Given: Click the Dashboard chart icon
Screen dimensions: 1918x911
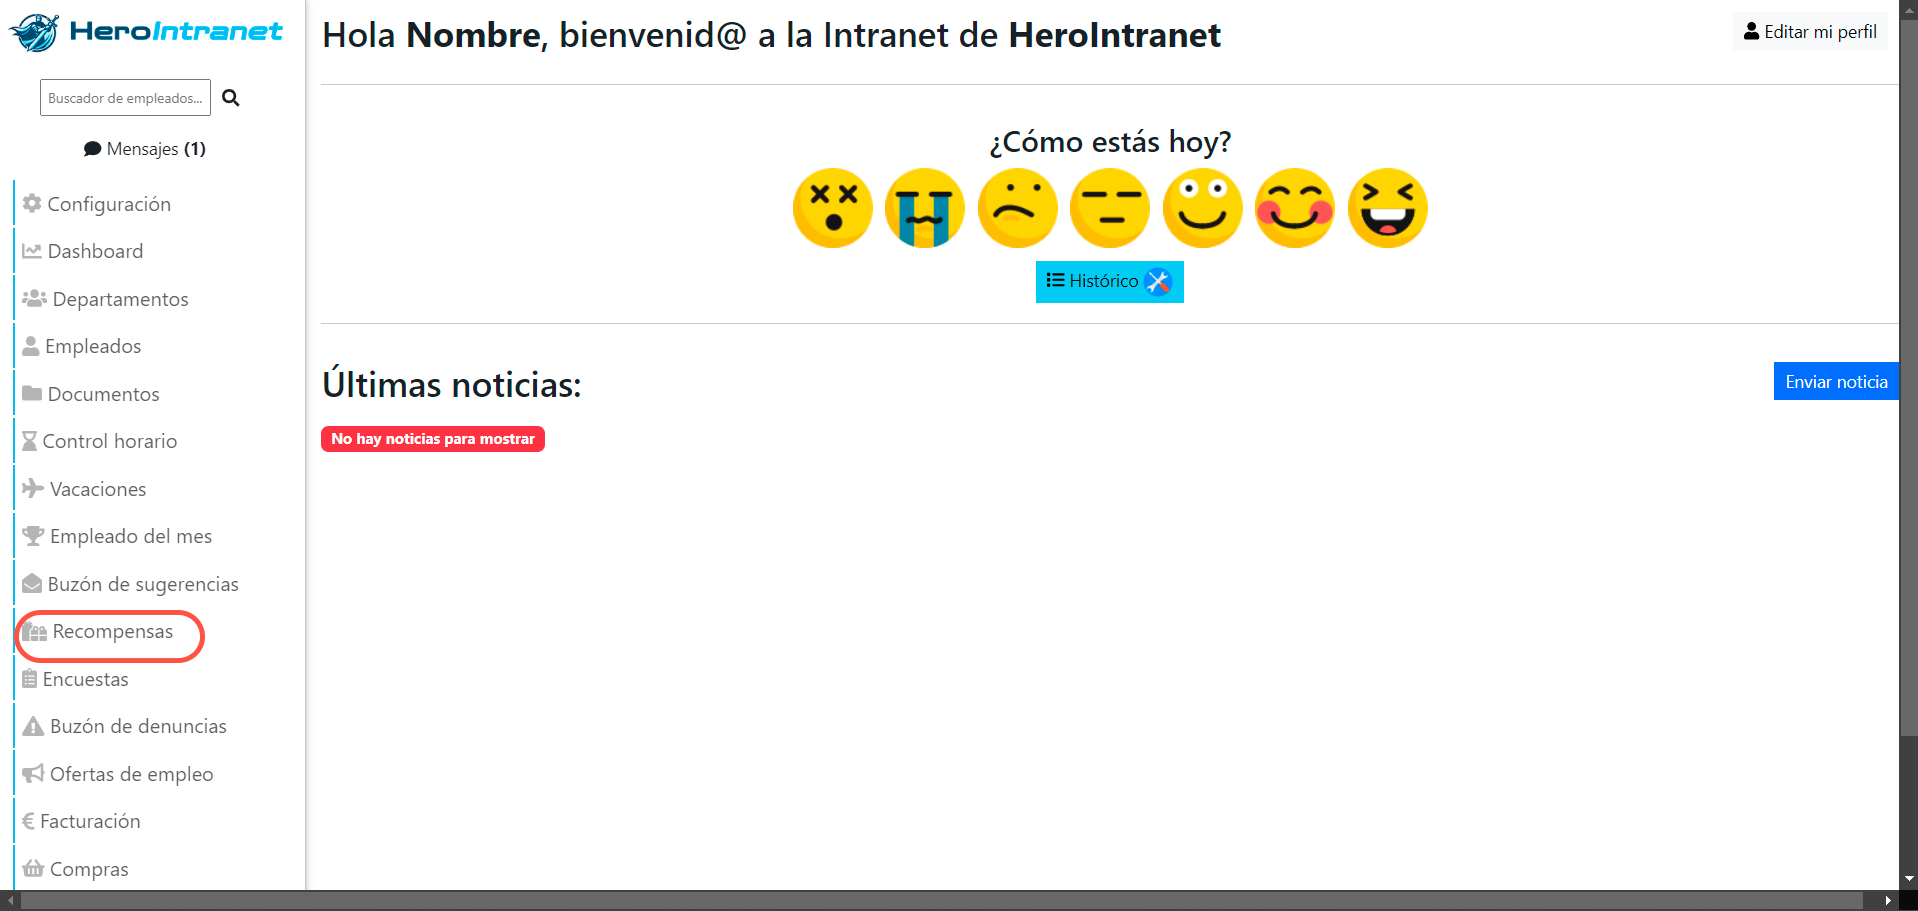Looking at the screenshot, I should point(32,251).
